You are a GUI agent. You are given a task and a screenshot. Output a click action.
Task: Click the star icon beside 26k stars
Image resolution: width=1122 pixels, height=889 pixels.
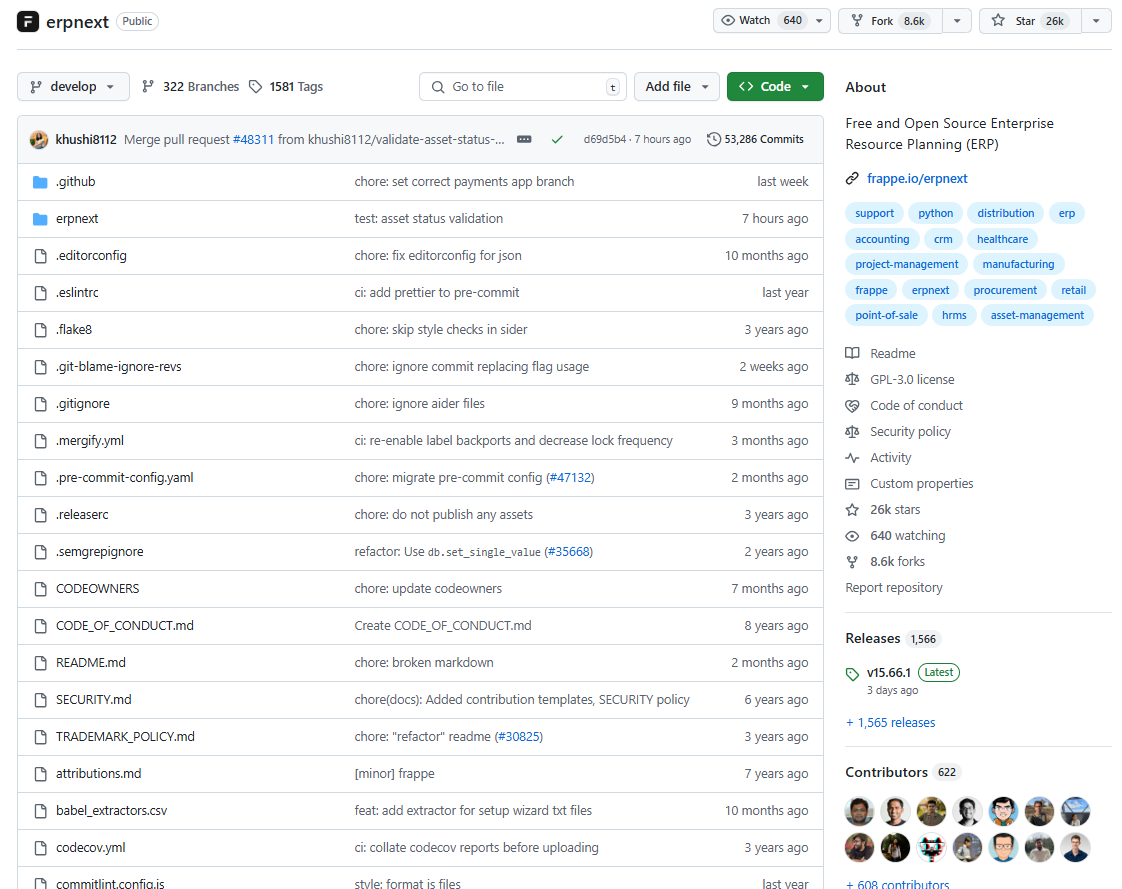[852, 510]
